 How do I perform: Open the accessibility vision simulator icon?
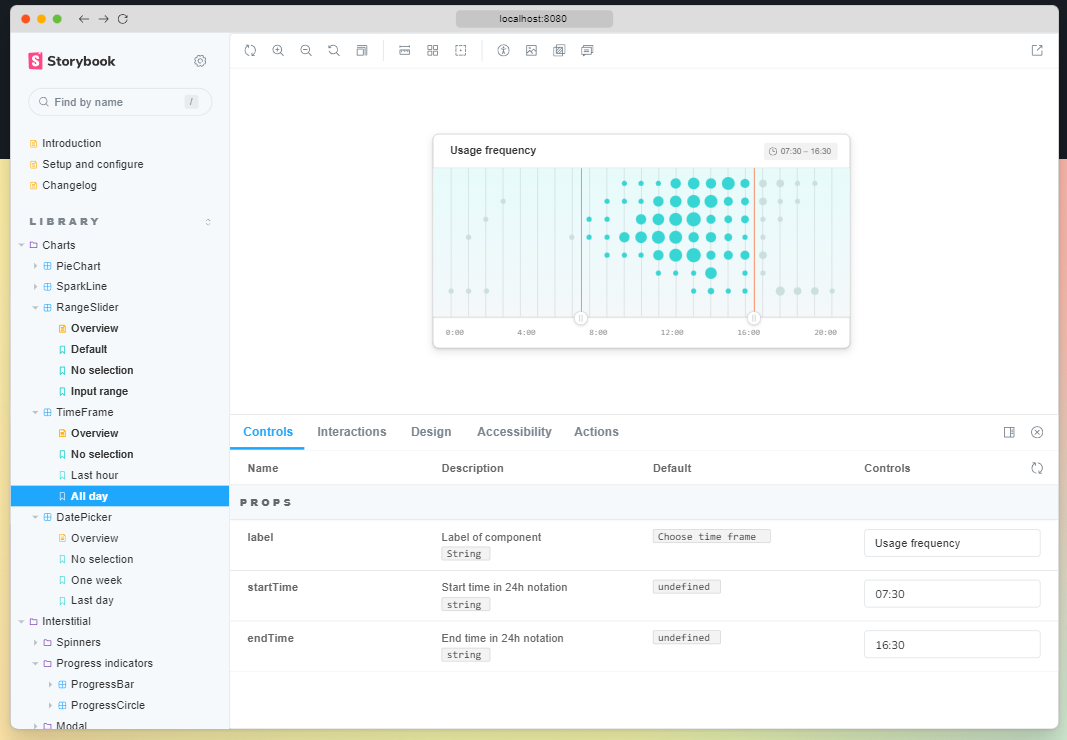[503, 50]
